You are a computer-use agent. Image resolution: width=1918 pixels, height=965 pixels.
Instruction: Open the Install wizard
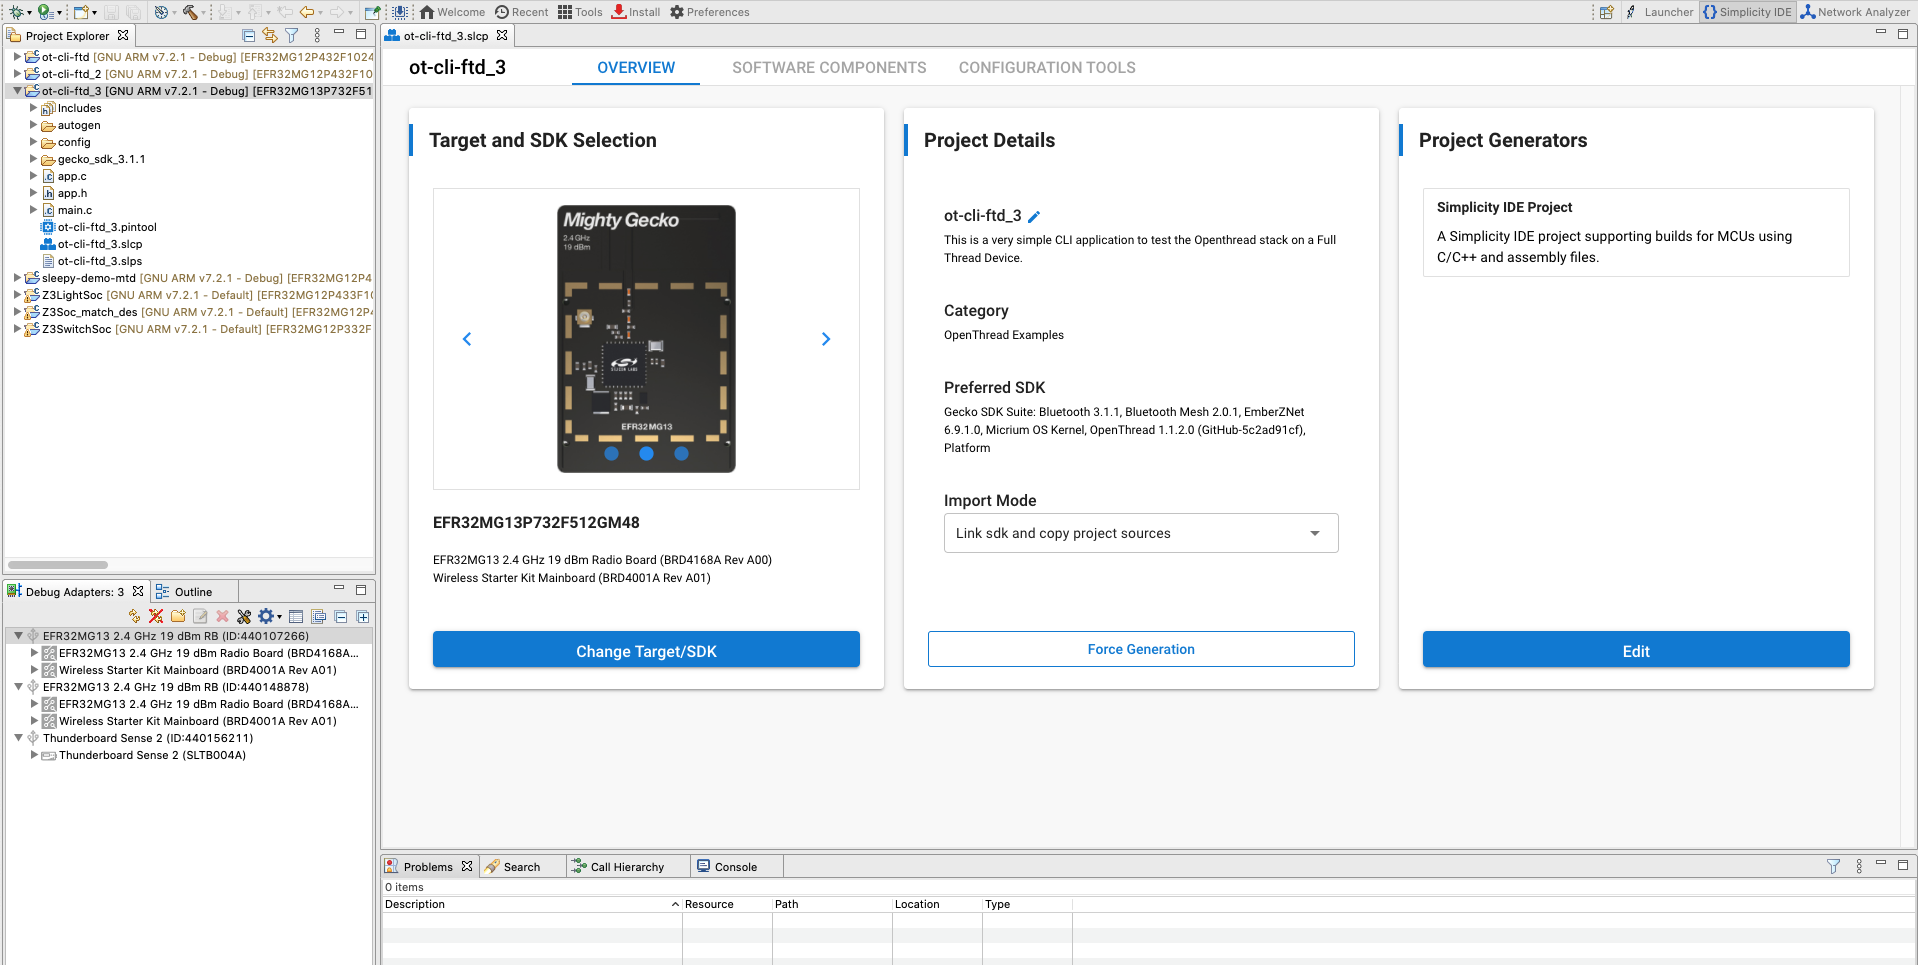[x=635, y=11]
